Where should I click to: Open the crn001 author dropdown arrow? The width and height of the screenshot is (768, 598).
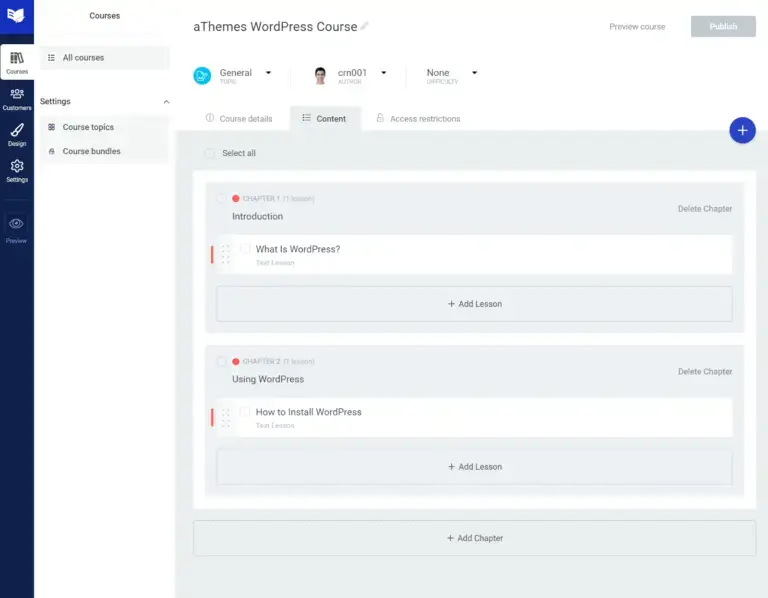[x=384, y=72]
